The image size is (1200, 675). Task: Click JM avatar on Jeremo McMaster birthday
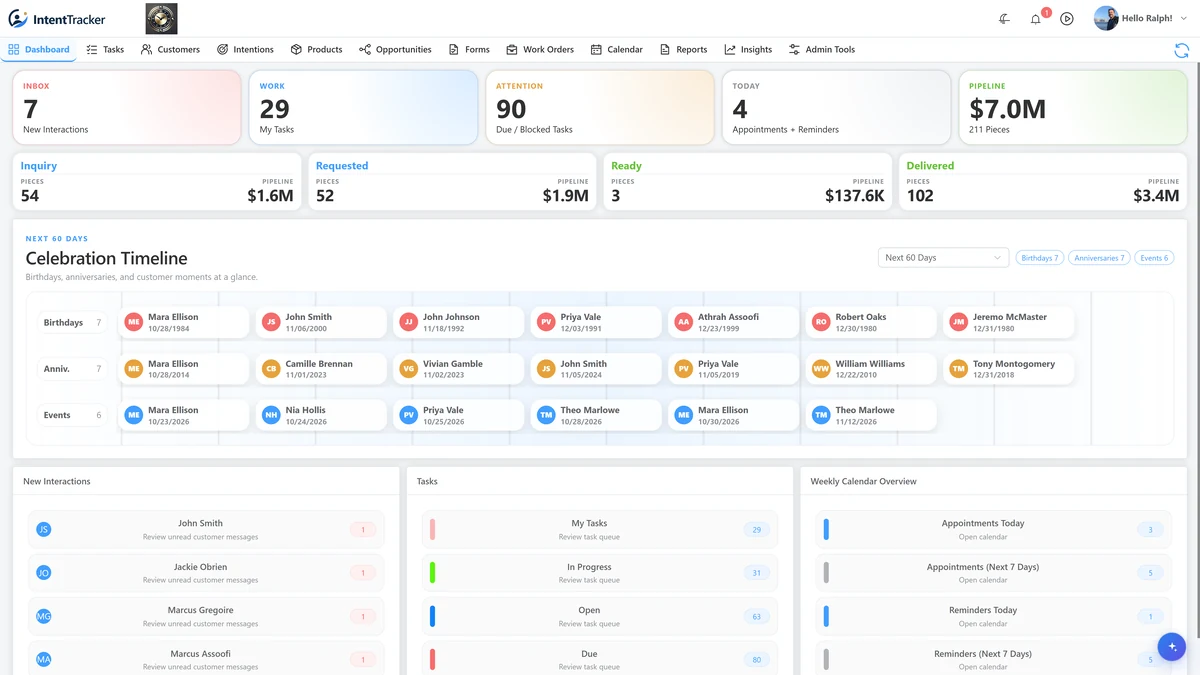958,322
